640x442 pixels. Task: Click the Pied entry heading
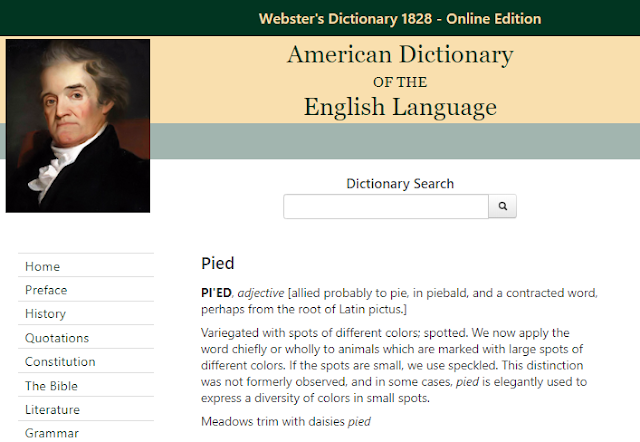click(218, 264)
